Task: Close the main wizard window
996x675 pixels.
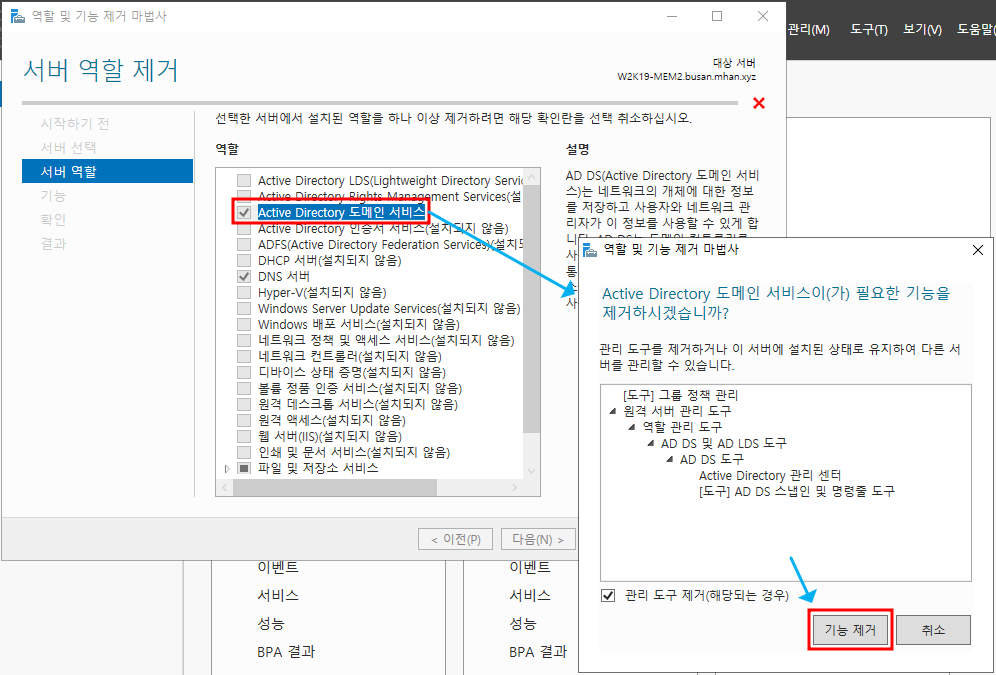Action: tap(763, 17)
